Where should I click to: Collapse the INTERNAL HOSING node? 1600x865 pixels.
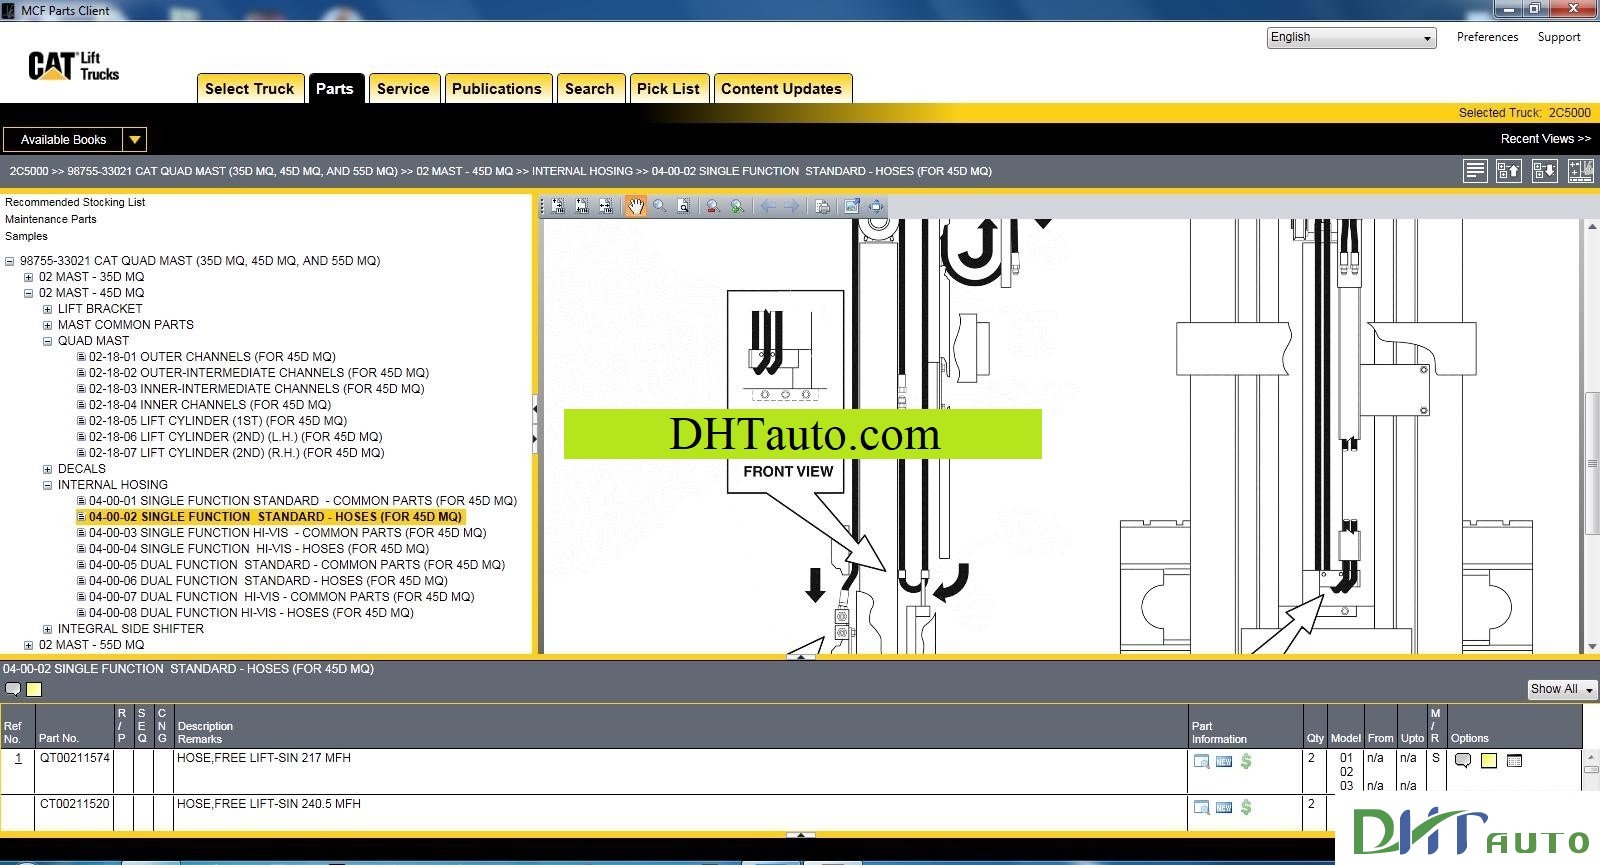point(47,485)
